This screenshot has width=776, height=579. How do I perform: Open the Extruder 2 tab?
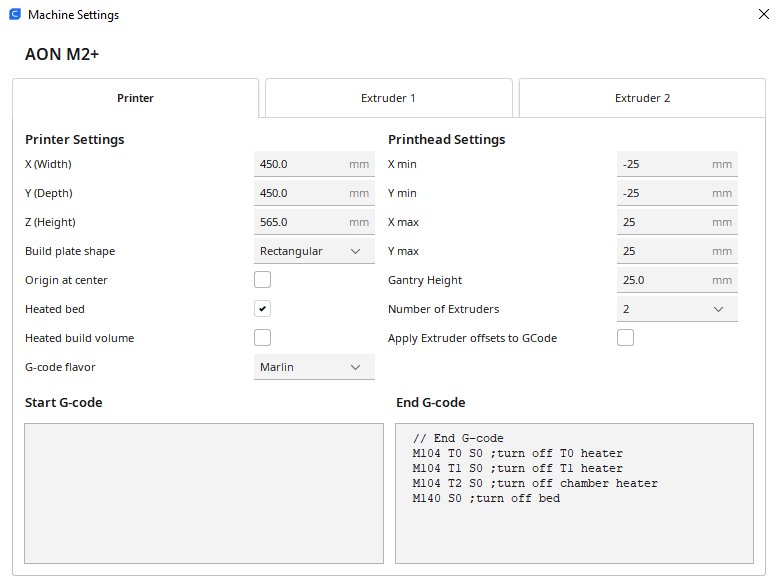pos(642,98)
